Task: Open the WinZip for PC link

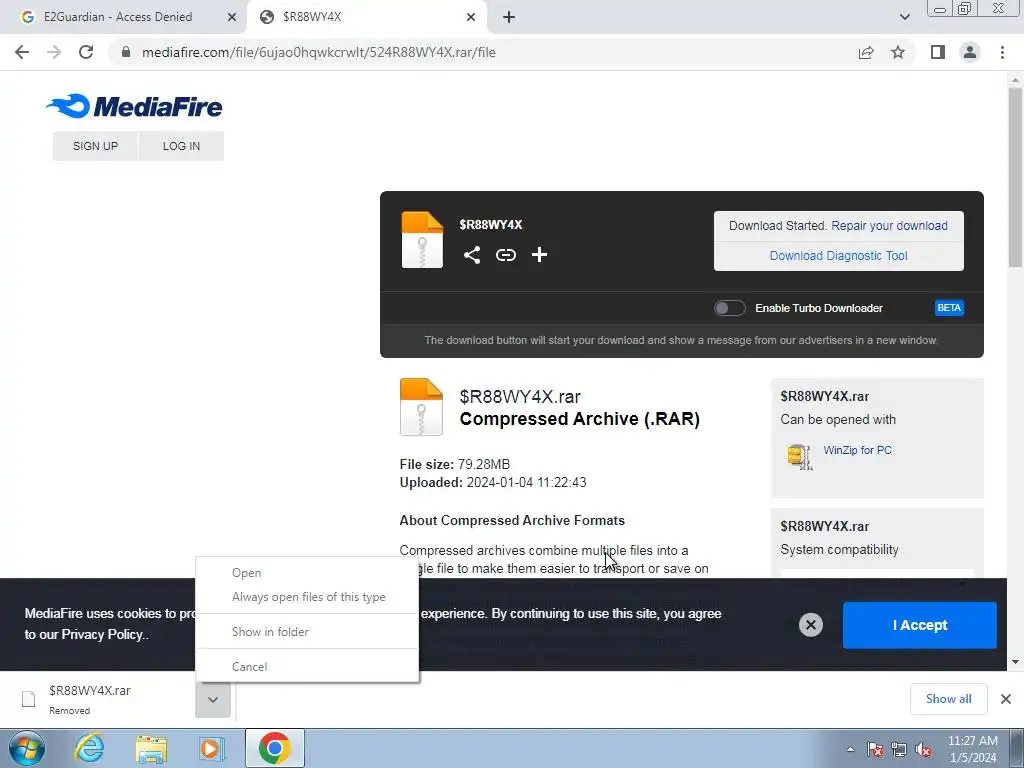Action: click(857, 450)
